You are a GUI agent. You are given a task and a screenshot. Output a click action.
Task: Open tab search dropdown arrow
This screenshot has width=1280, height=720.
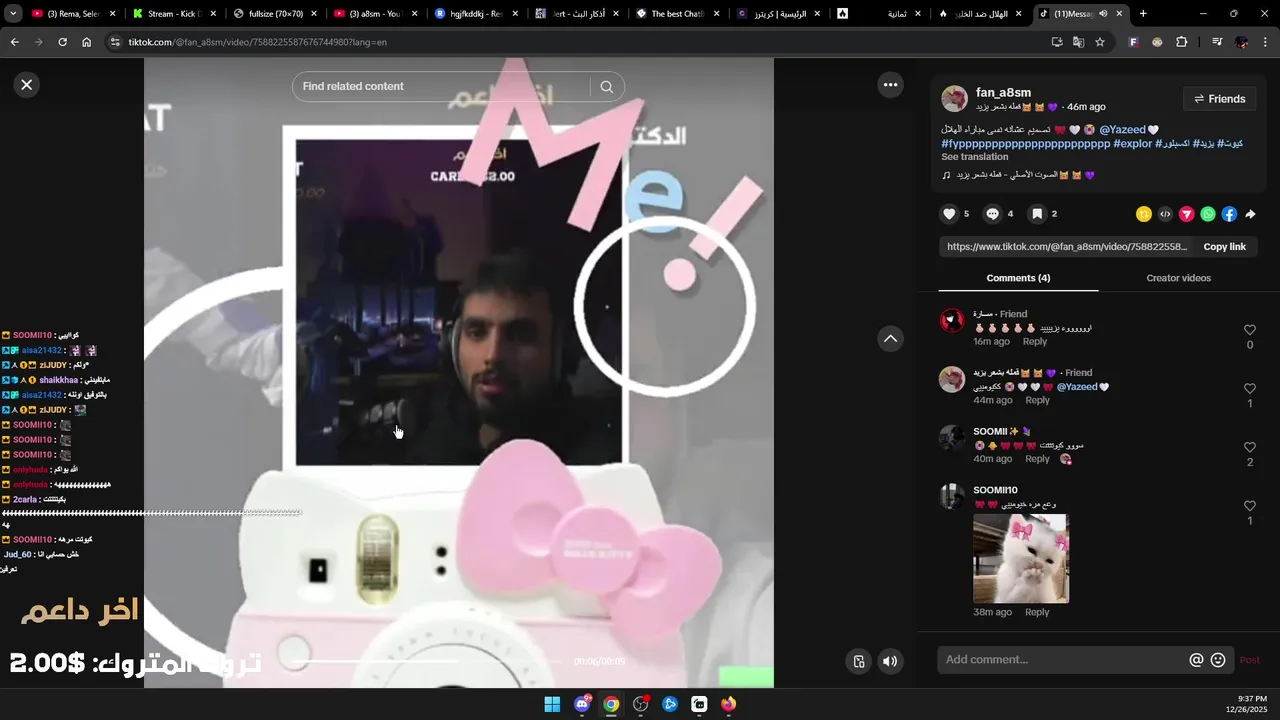click(x=12, y=14)
